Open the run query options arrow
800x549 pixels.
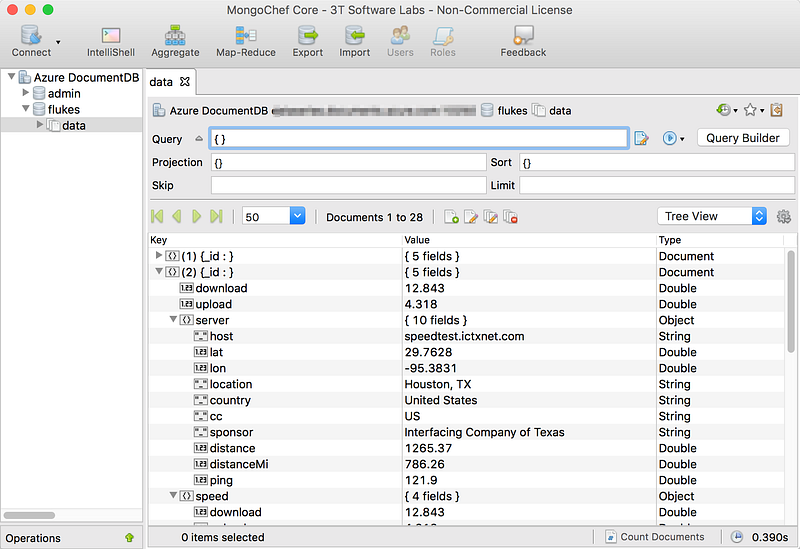pyautogui.click(x=682, y=139)
